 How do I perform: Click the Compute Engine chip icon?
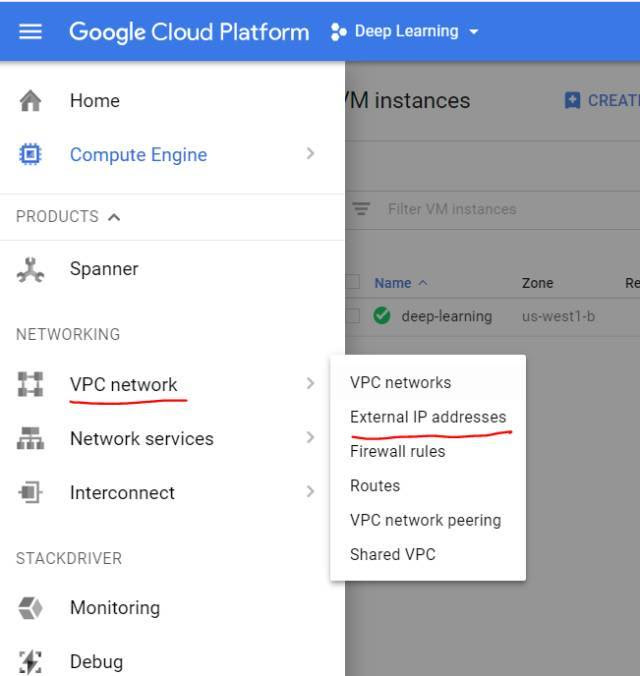(x=30, y=154)
